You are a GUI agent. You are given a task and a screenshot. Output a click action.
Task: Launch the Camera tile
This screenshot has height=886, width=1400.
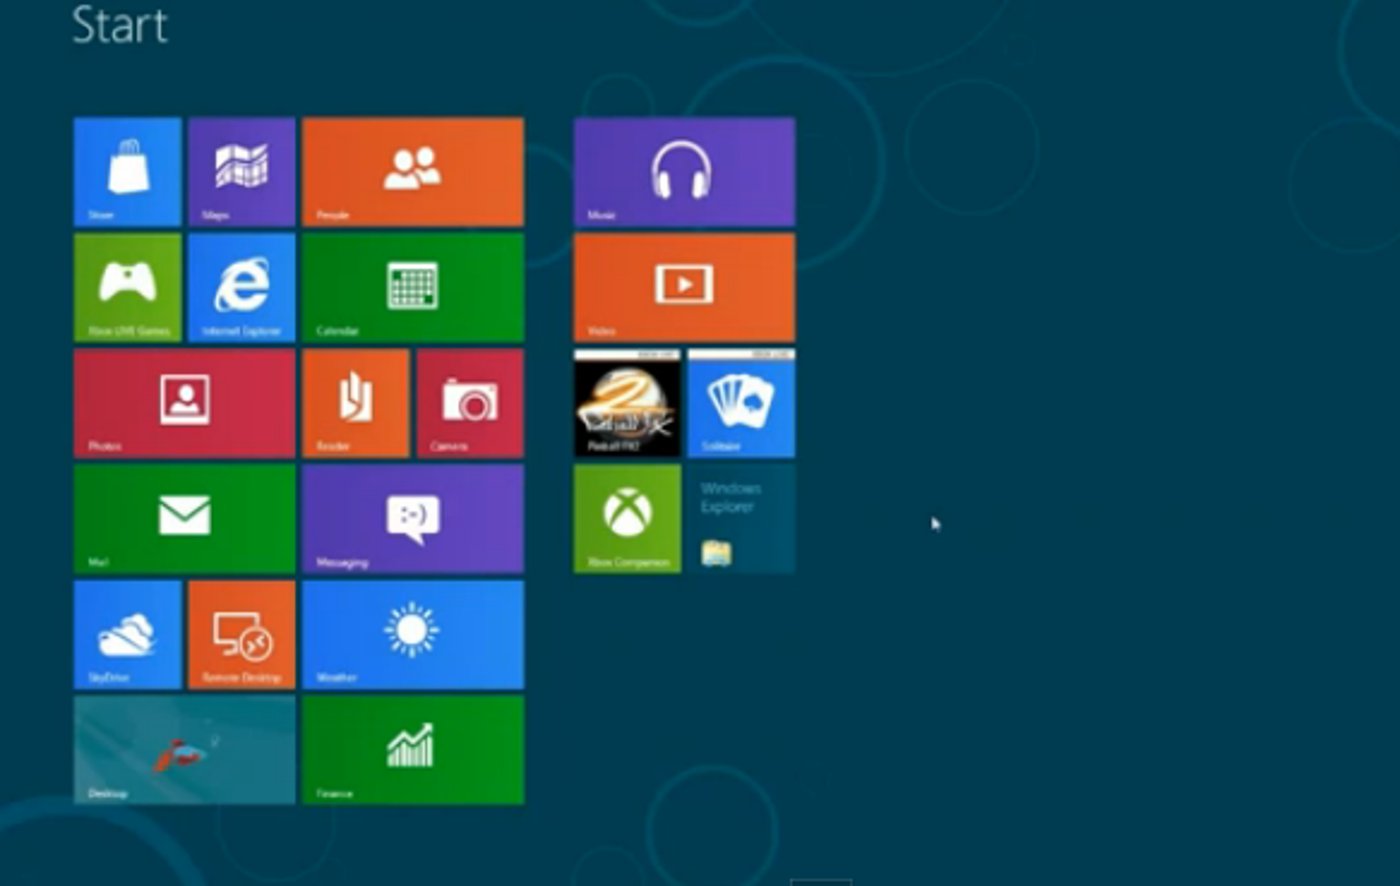click(x=470, y=403)
